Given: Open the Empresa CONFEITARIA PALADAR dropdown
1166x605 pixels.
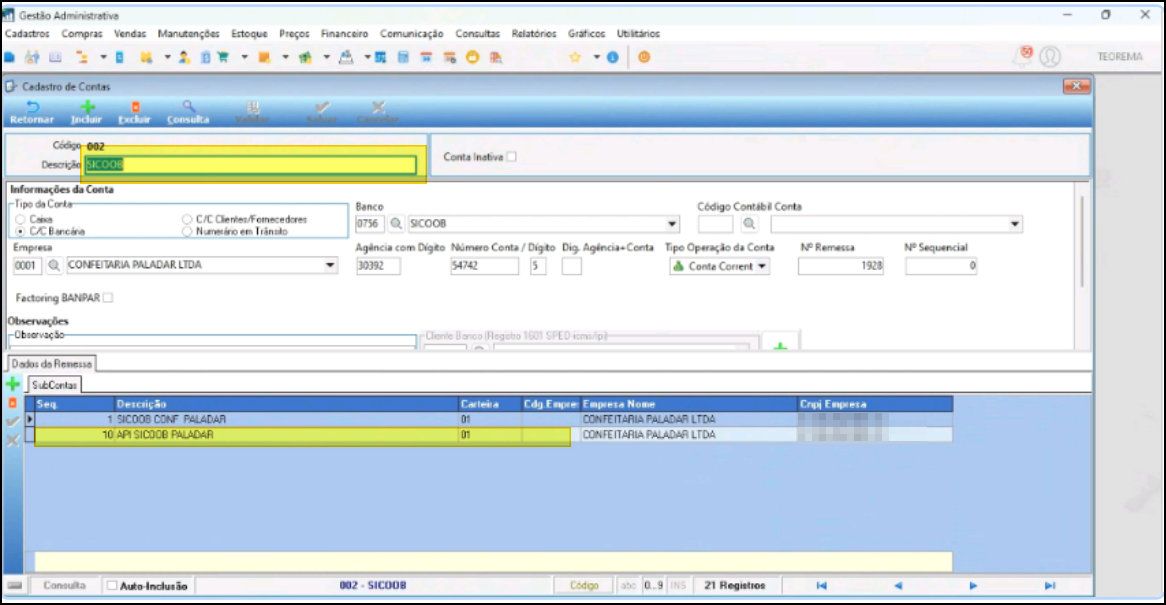Looking at the screenshot, I should [329, 265].
